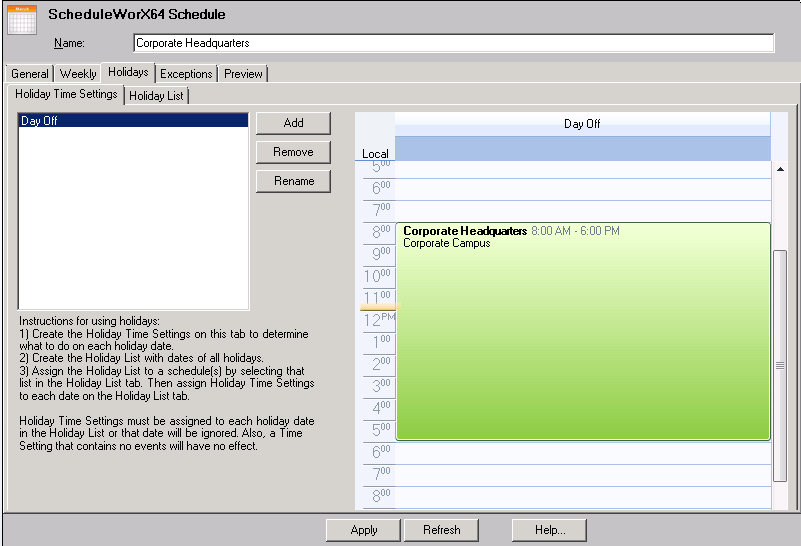This screenshot has width=801, height=546.
Task: Click the ScheduleWorX64 calendar icon
Action: (22, 20)
